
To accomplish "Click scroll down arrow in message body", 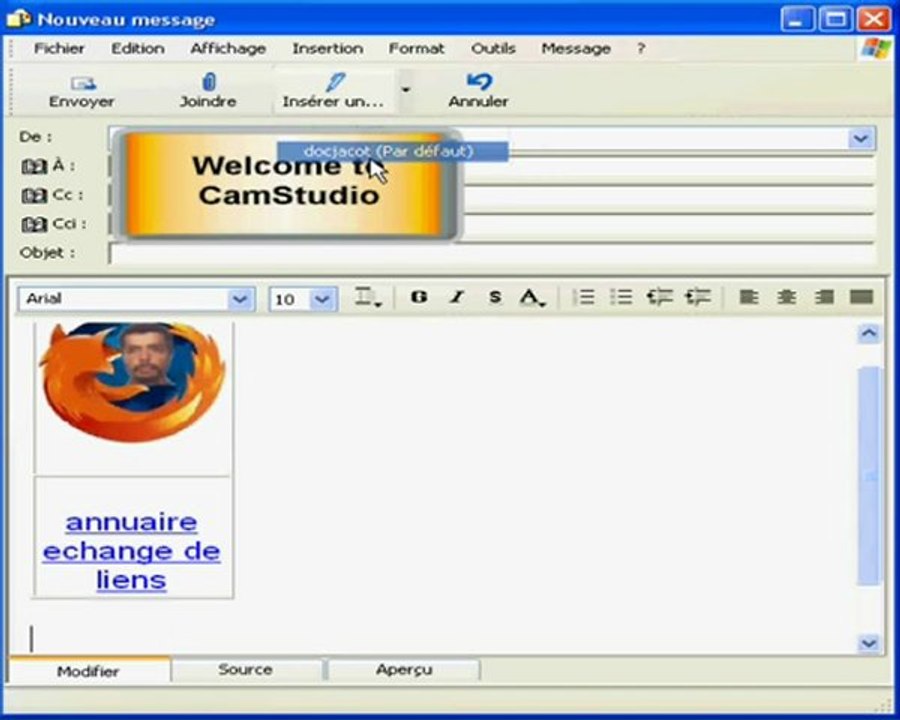I will pyautogui.click(x=868, y=643).
